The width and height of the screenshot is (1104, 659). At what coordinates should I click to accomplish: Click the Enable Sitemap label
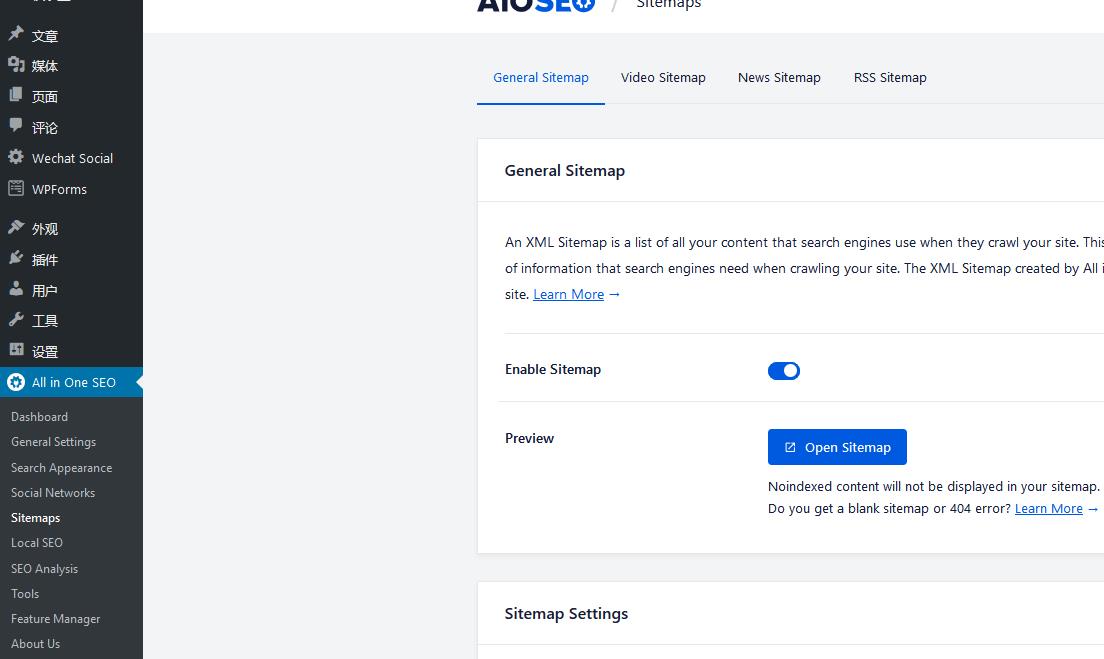click(x=553, y=370)
